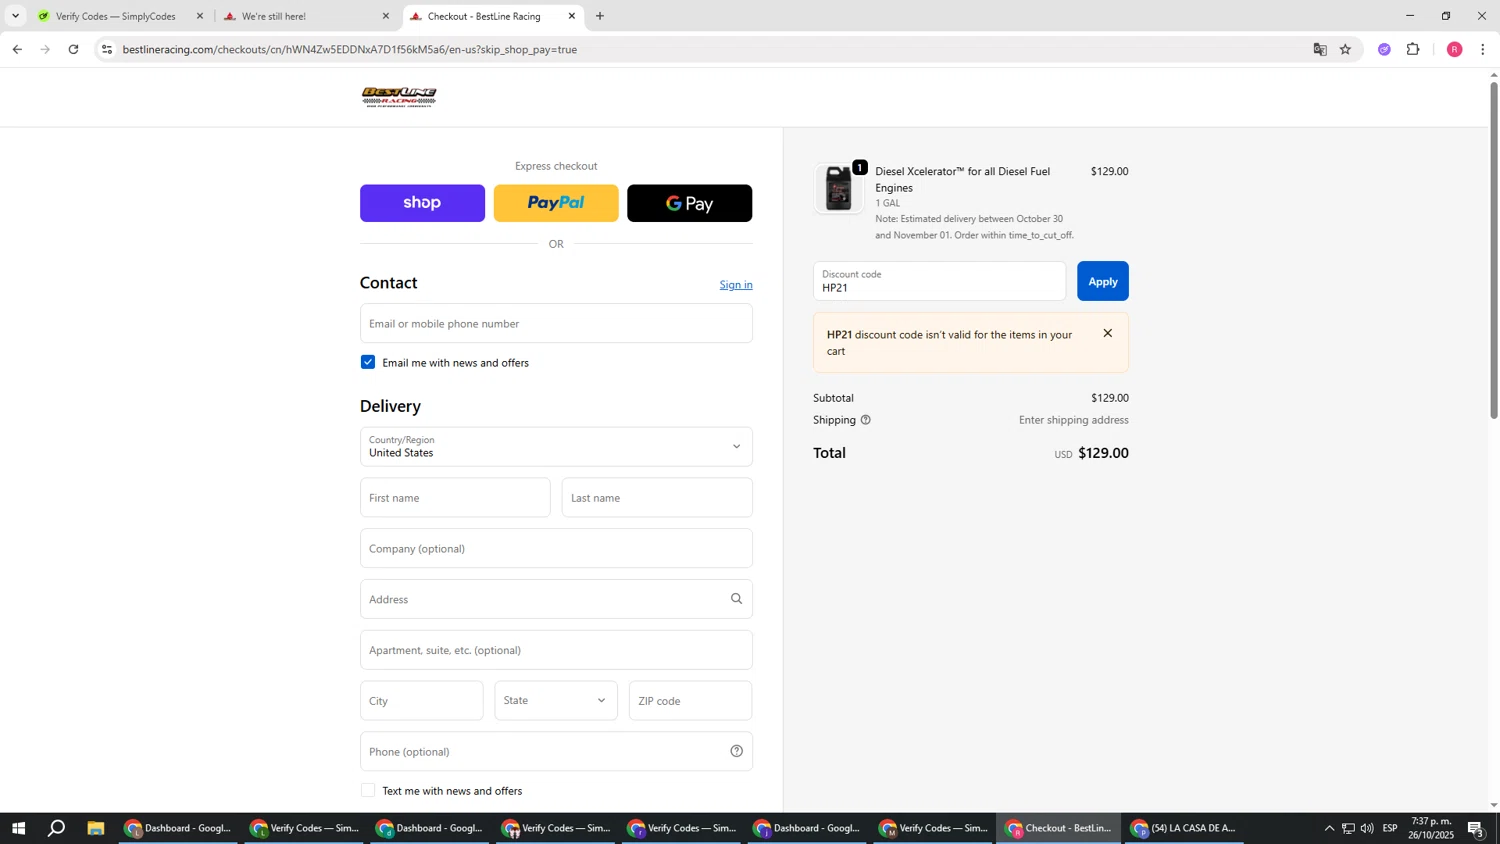Screen dimensions: 1500x844
Task: Click the phone help question mark icon
Action: pos(737,752)
